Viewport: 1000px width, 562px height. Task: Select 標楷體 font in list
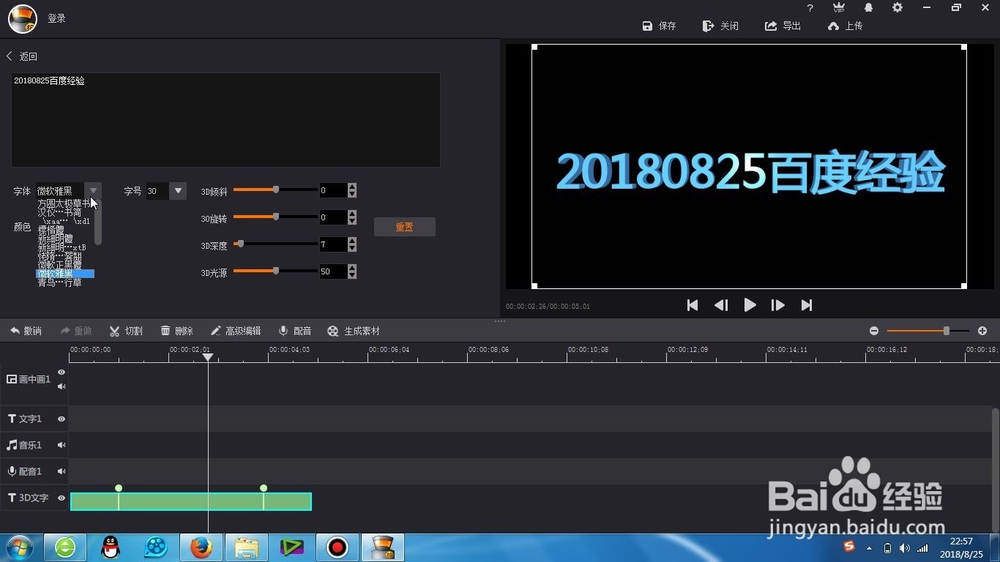[51, 229]
